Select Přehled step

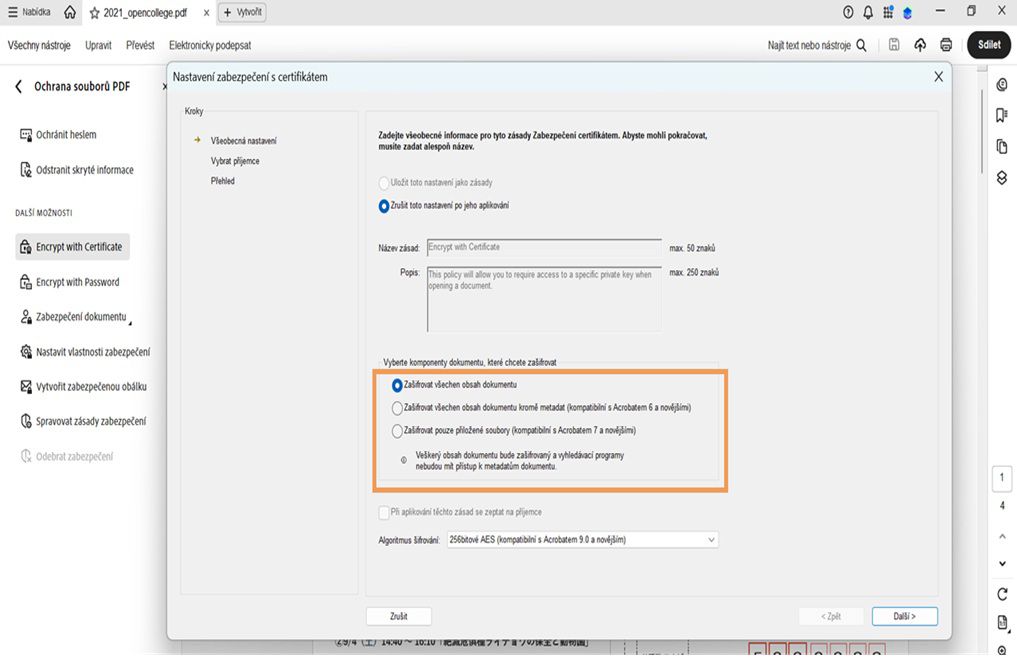(x=222, y=181)
